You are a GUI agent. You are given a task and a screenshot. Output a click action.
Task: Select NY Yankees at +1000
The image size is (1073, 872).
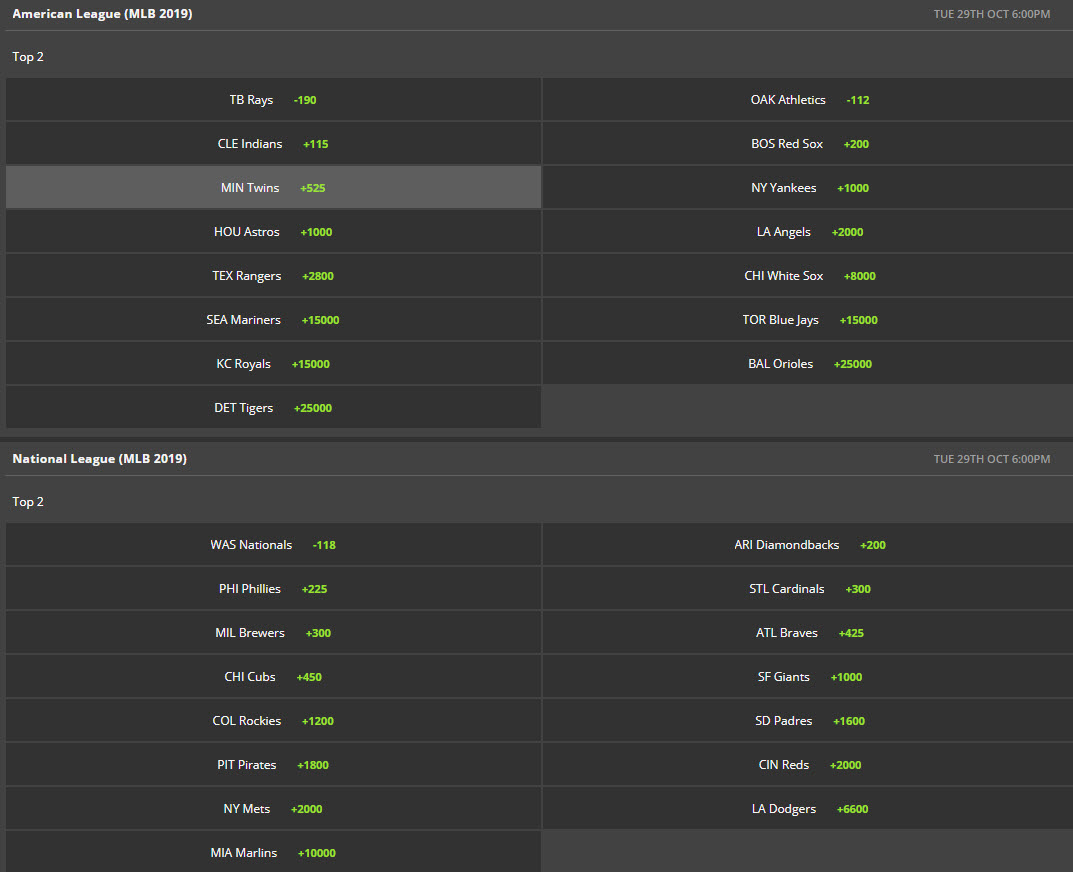pyautogui.click(x=808, y=188)
